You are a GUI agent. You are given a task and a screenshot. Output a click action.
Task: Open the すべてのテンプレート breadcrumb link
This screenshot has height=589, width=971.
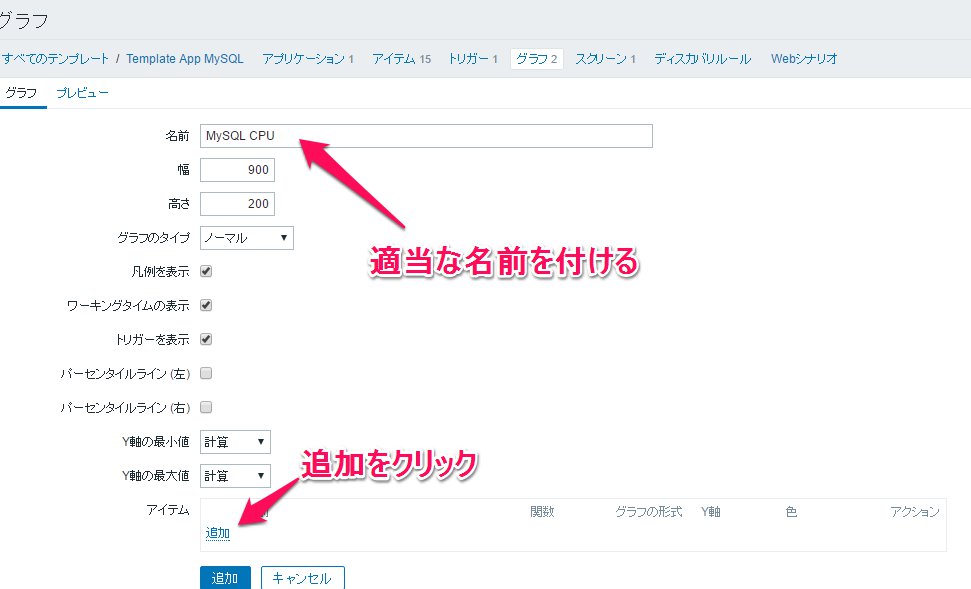pos(55,59)
